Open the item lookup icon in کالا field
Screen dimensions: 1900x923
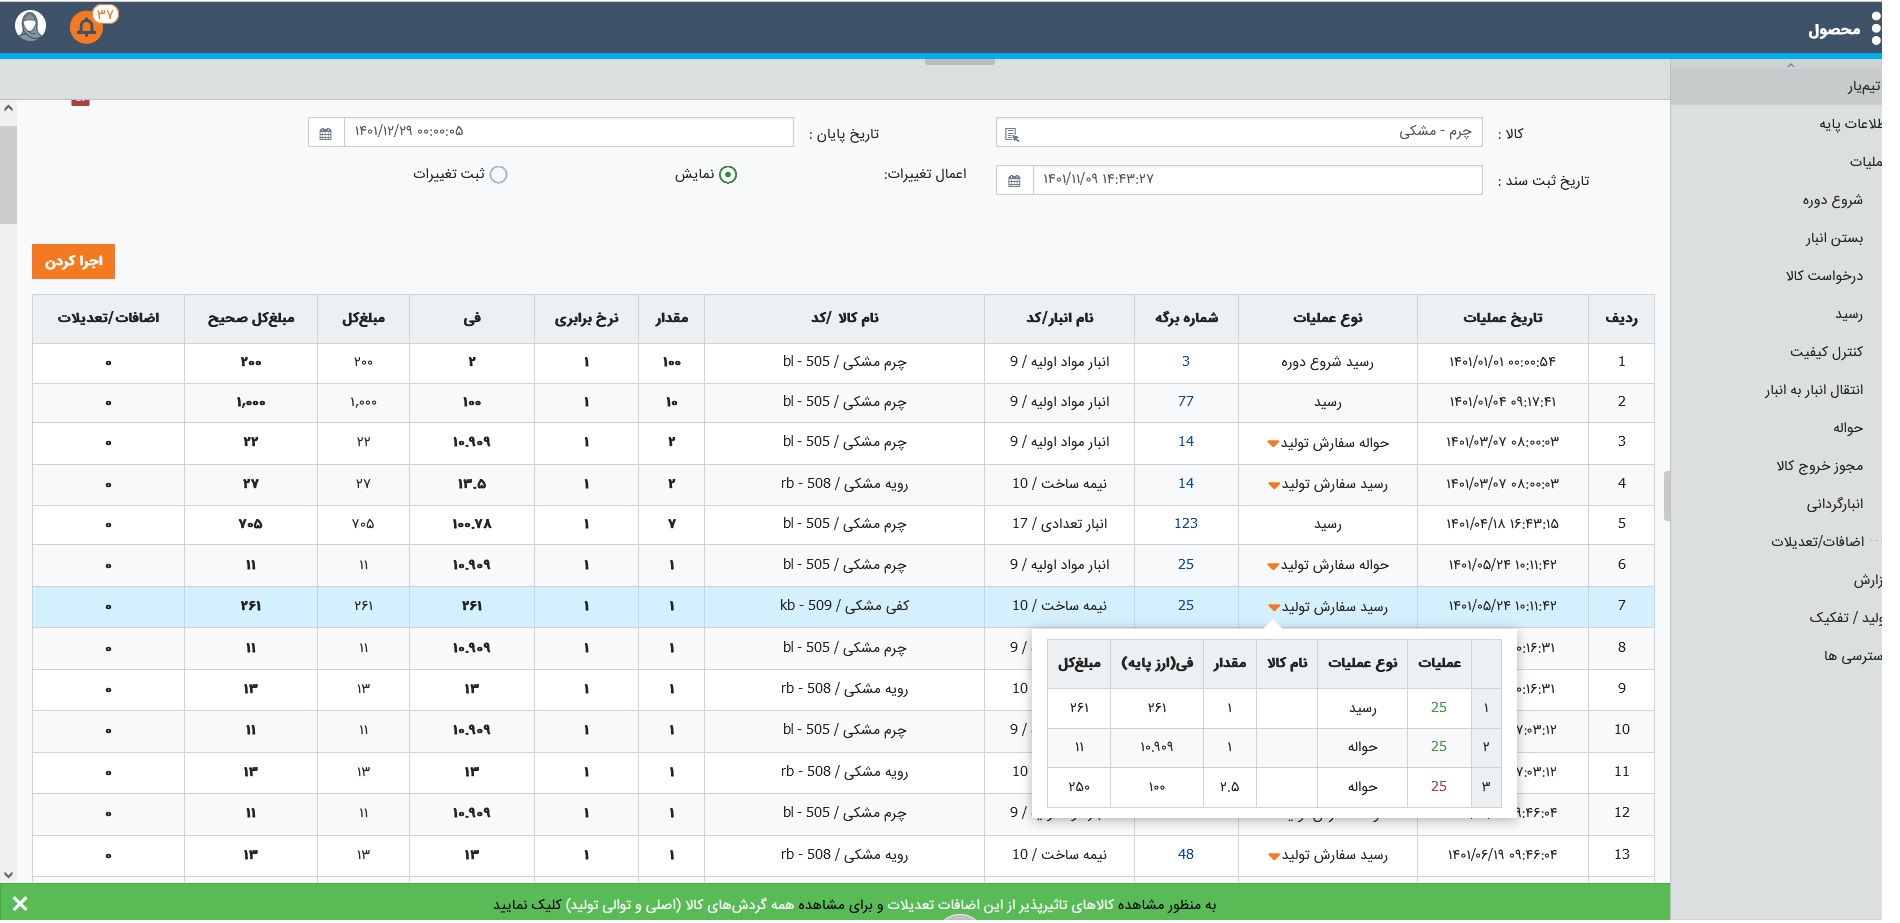click(x=1011, y=134)
